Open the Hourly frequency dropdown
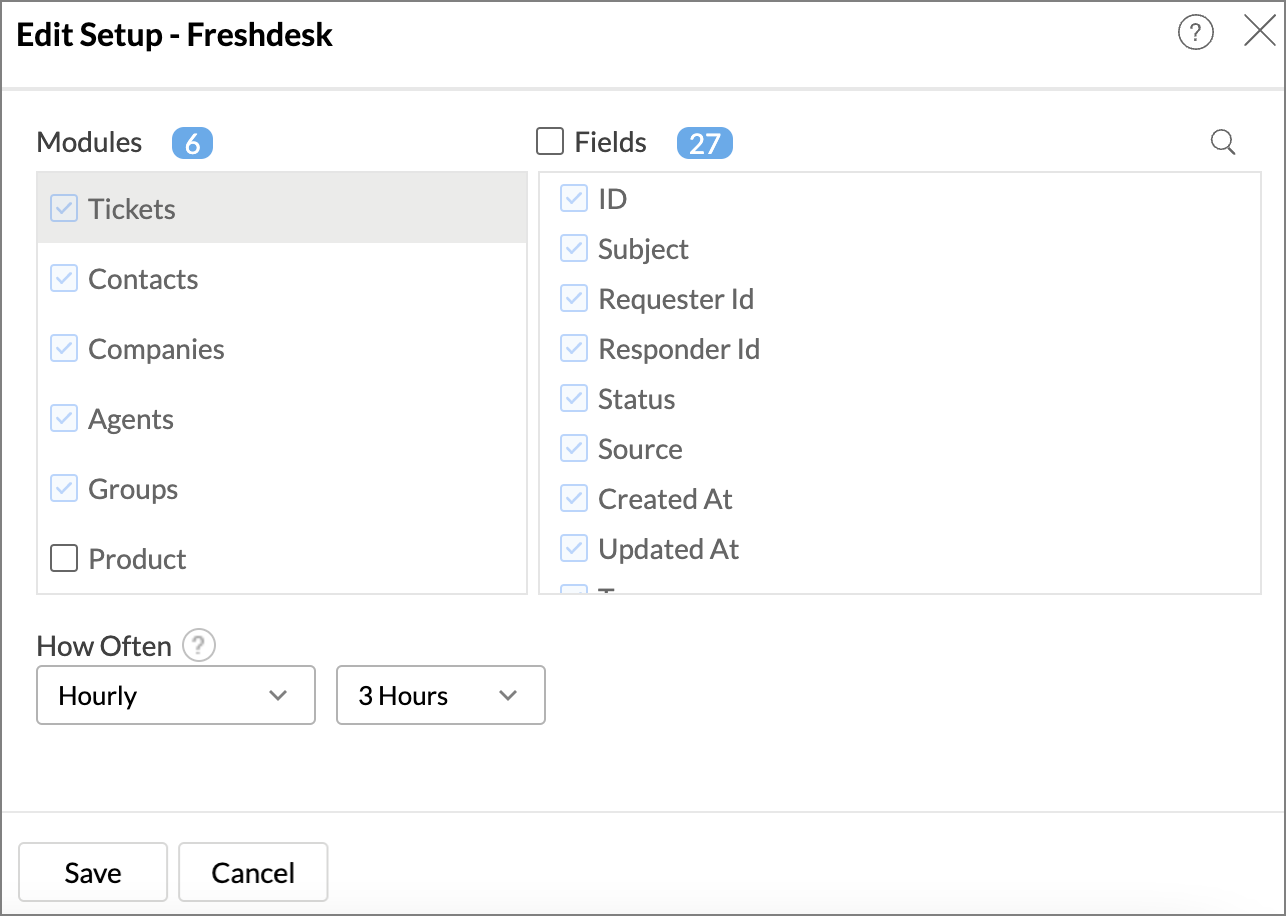 pos(176,695)
